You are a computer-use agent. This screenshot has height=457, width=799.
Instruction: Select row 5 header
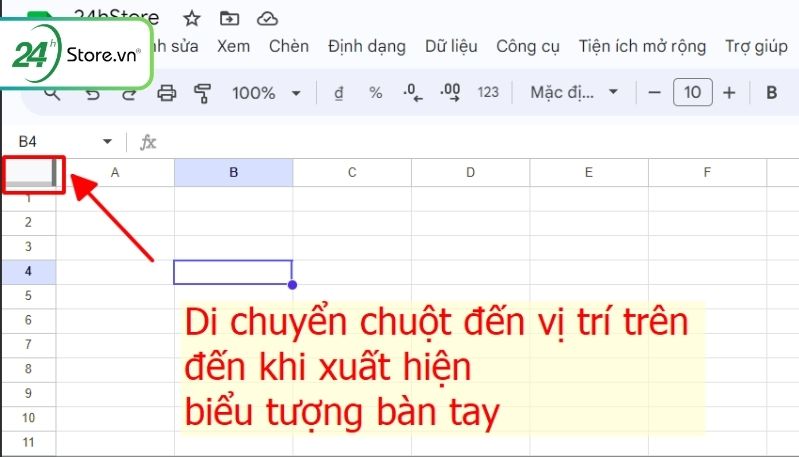tap(29, 295)
